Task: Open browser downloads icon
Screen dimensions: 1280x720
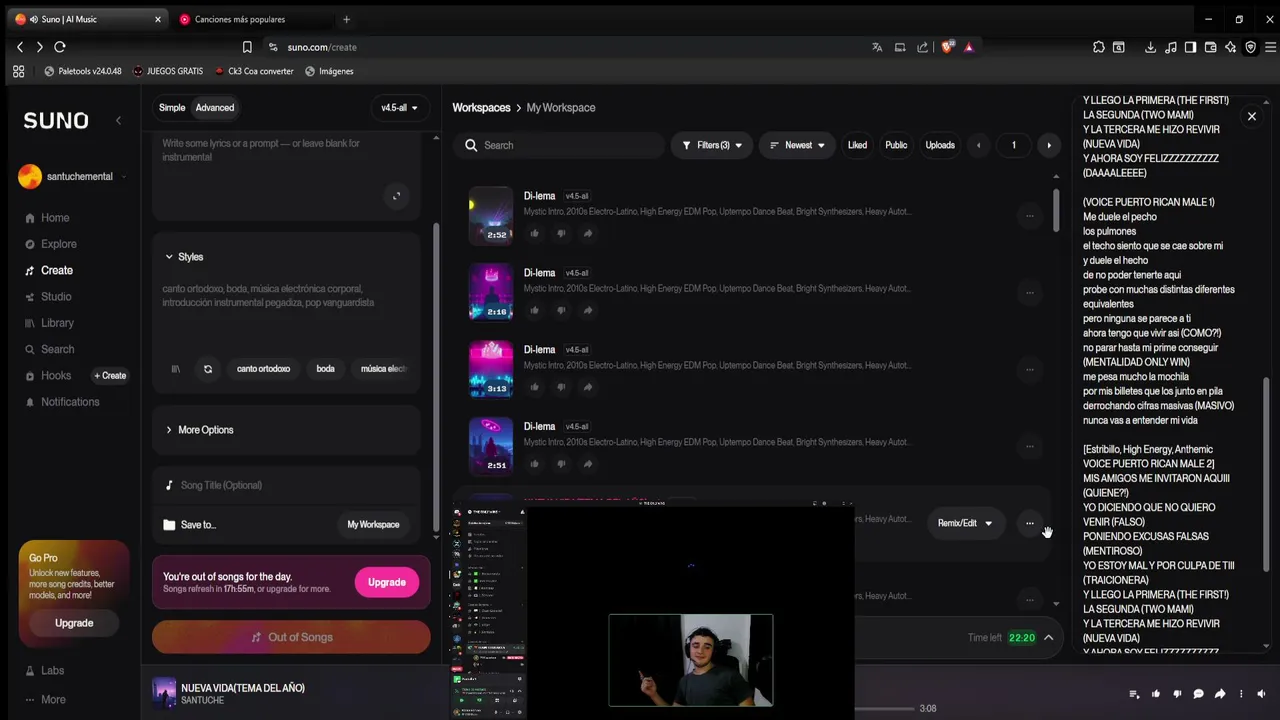Action: 1150,47
